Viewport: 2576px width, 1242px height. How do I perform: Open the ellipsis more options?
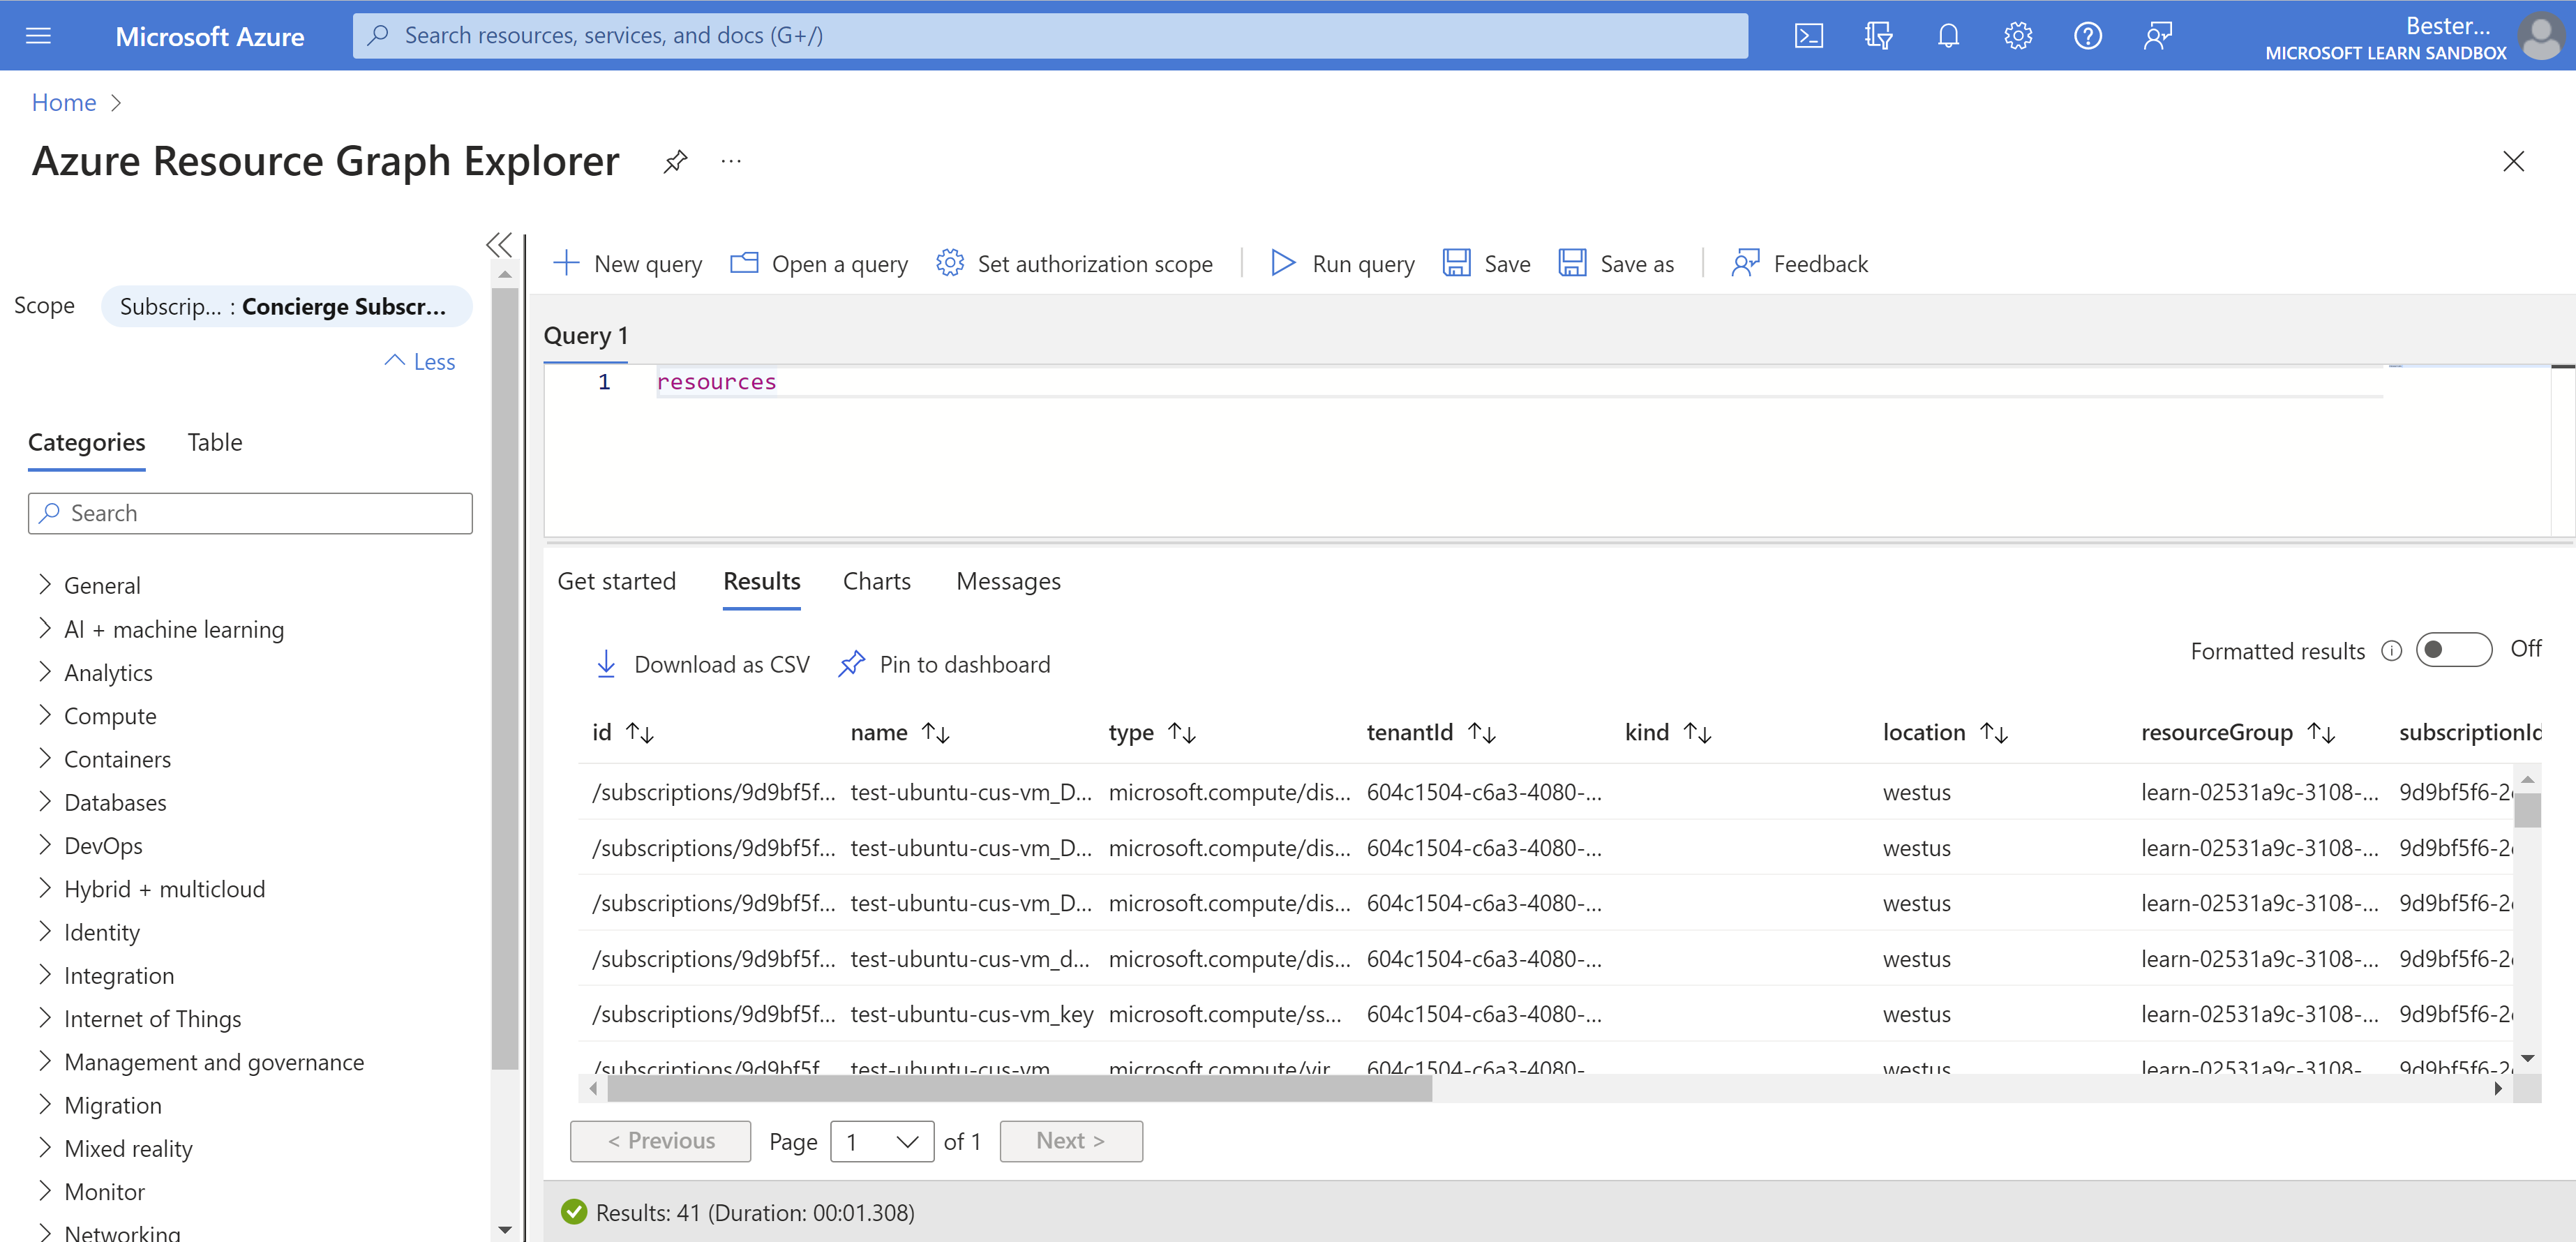(x=731, y=161)
